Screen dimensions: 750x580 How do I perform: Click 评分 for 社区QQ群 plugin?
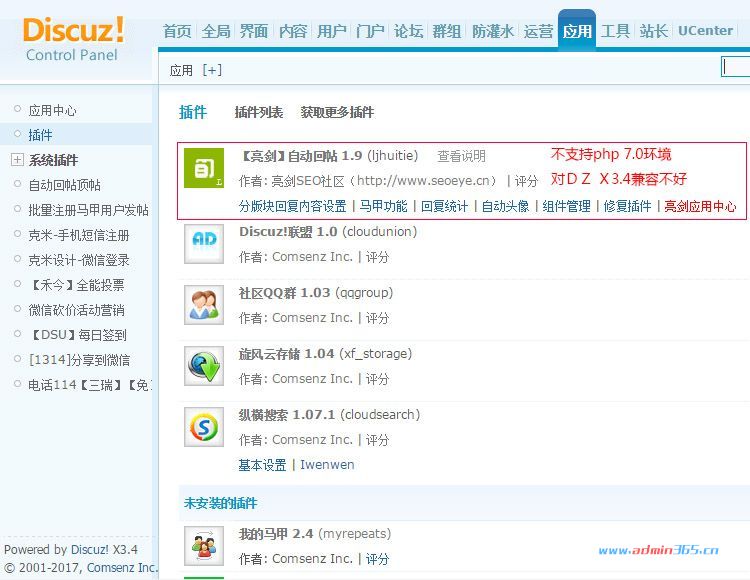[377, 318]
